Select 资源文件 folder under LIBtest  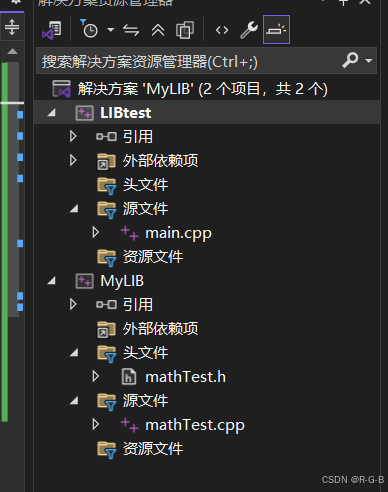coord(153,257)
